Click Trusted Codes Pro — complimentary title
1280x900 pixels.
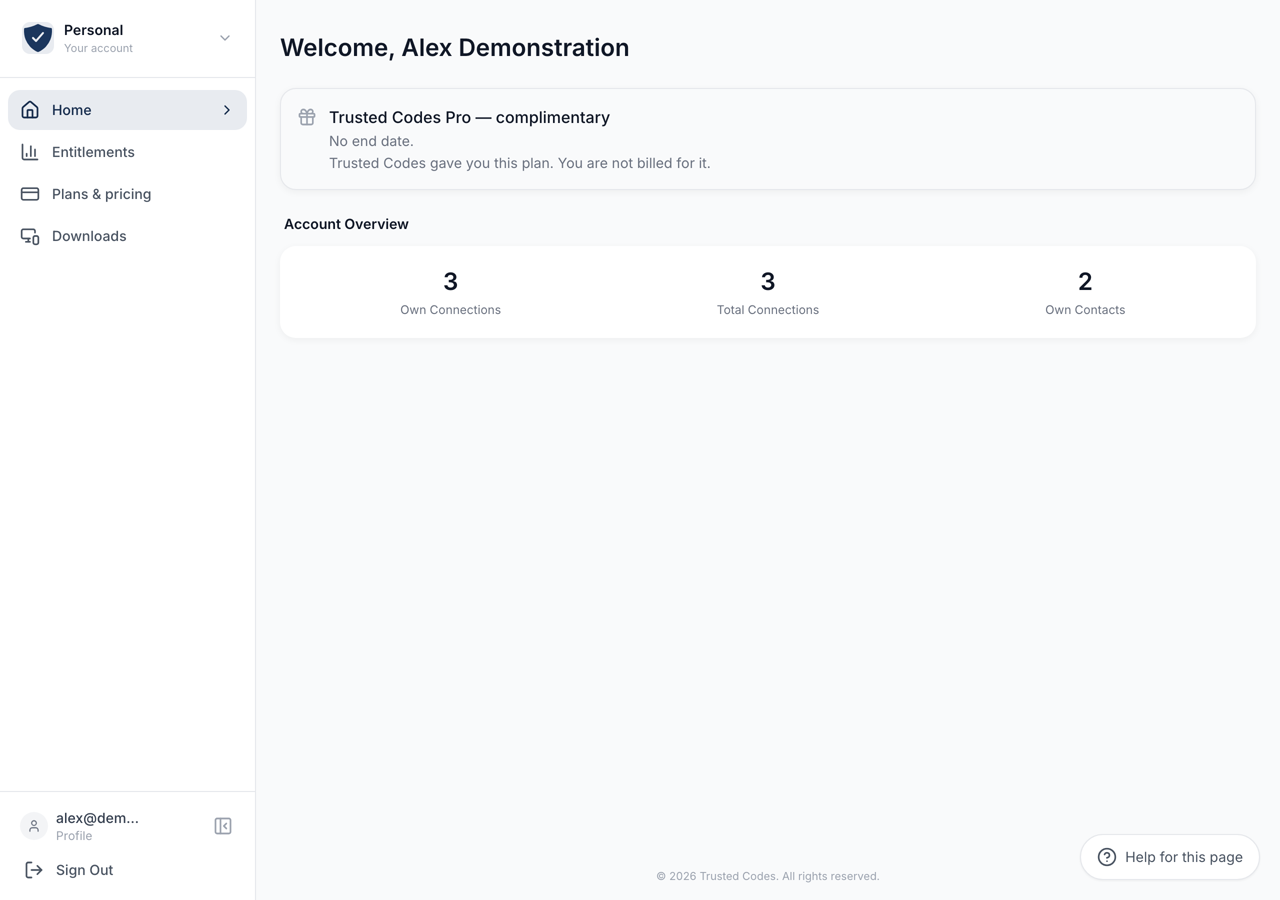469,117
